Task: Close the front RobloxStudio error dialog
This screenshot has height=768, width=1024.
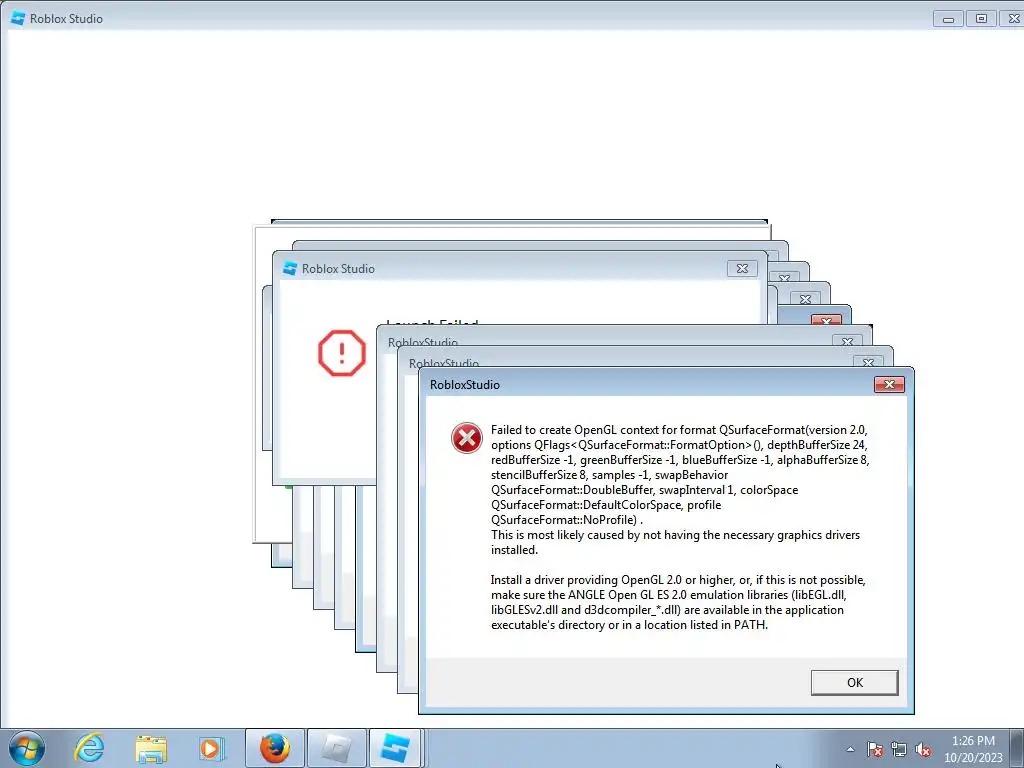Action: [x=889, y=385]
